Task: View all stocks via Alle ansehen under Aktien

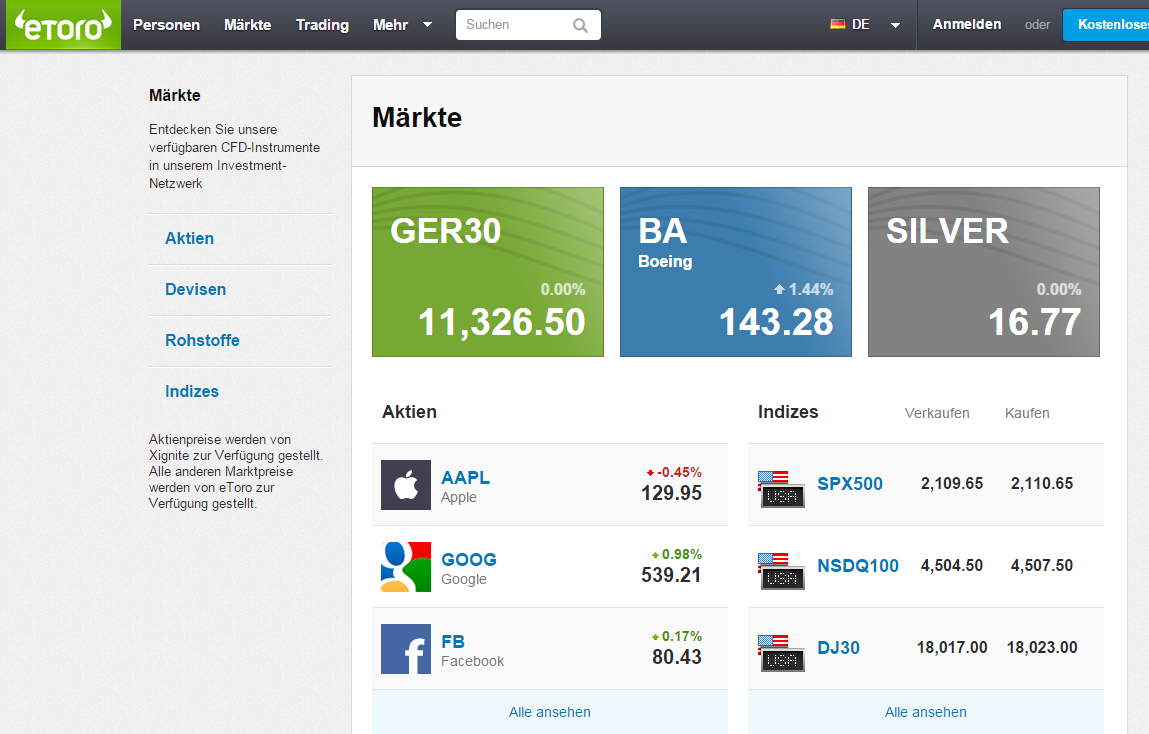Action: point(550,712)
